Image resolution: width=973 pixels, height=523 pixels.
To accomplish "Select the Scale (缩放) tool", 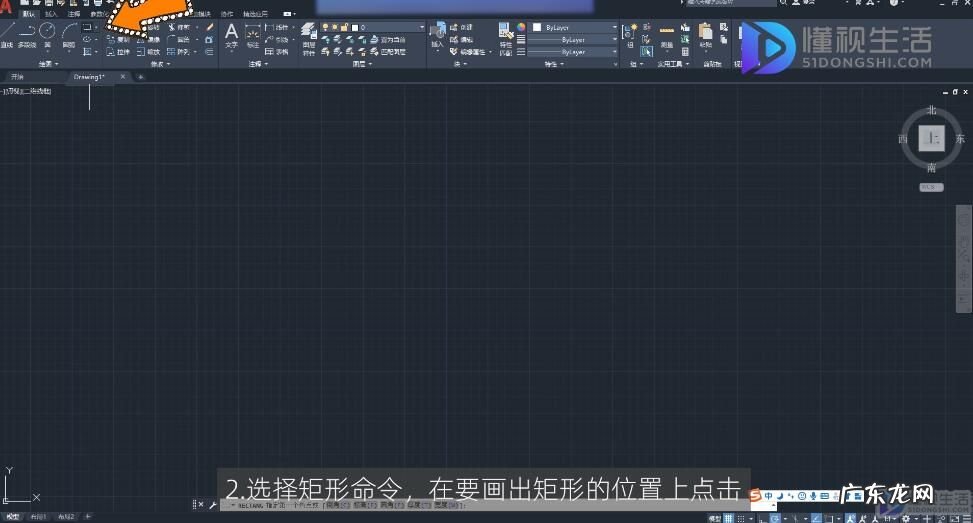I will pos(149,51).
